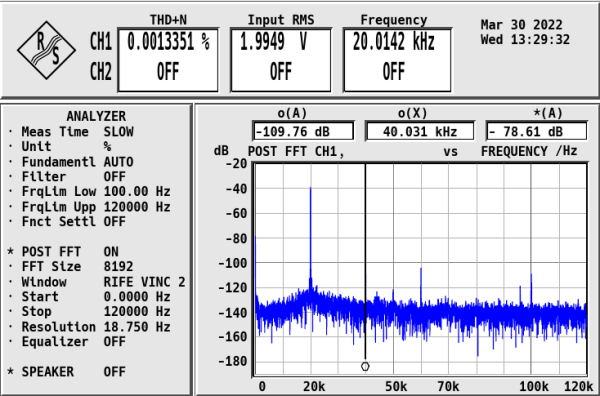This screenshot has width=600, height=396.
Task: Click the CH1 channel label
Action: [x=101, y=42]
